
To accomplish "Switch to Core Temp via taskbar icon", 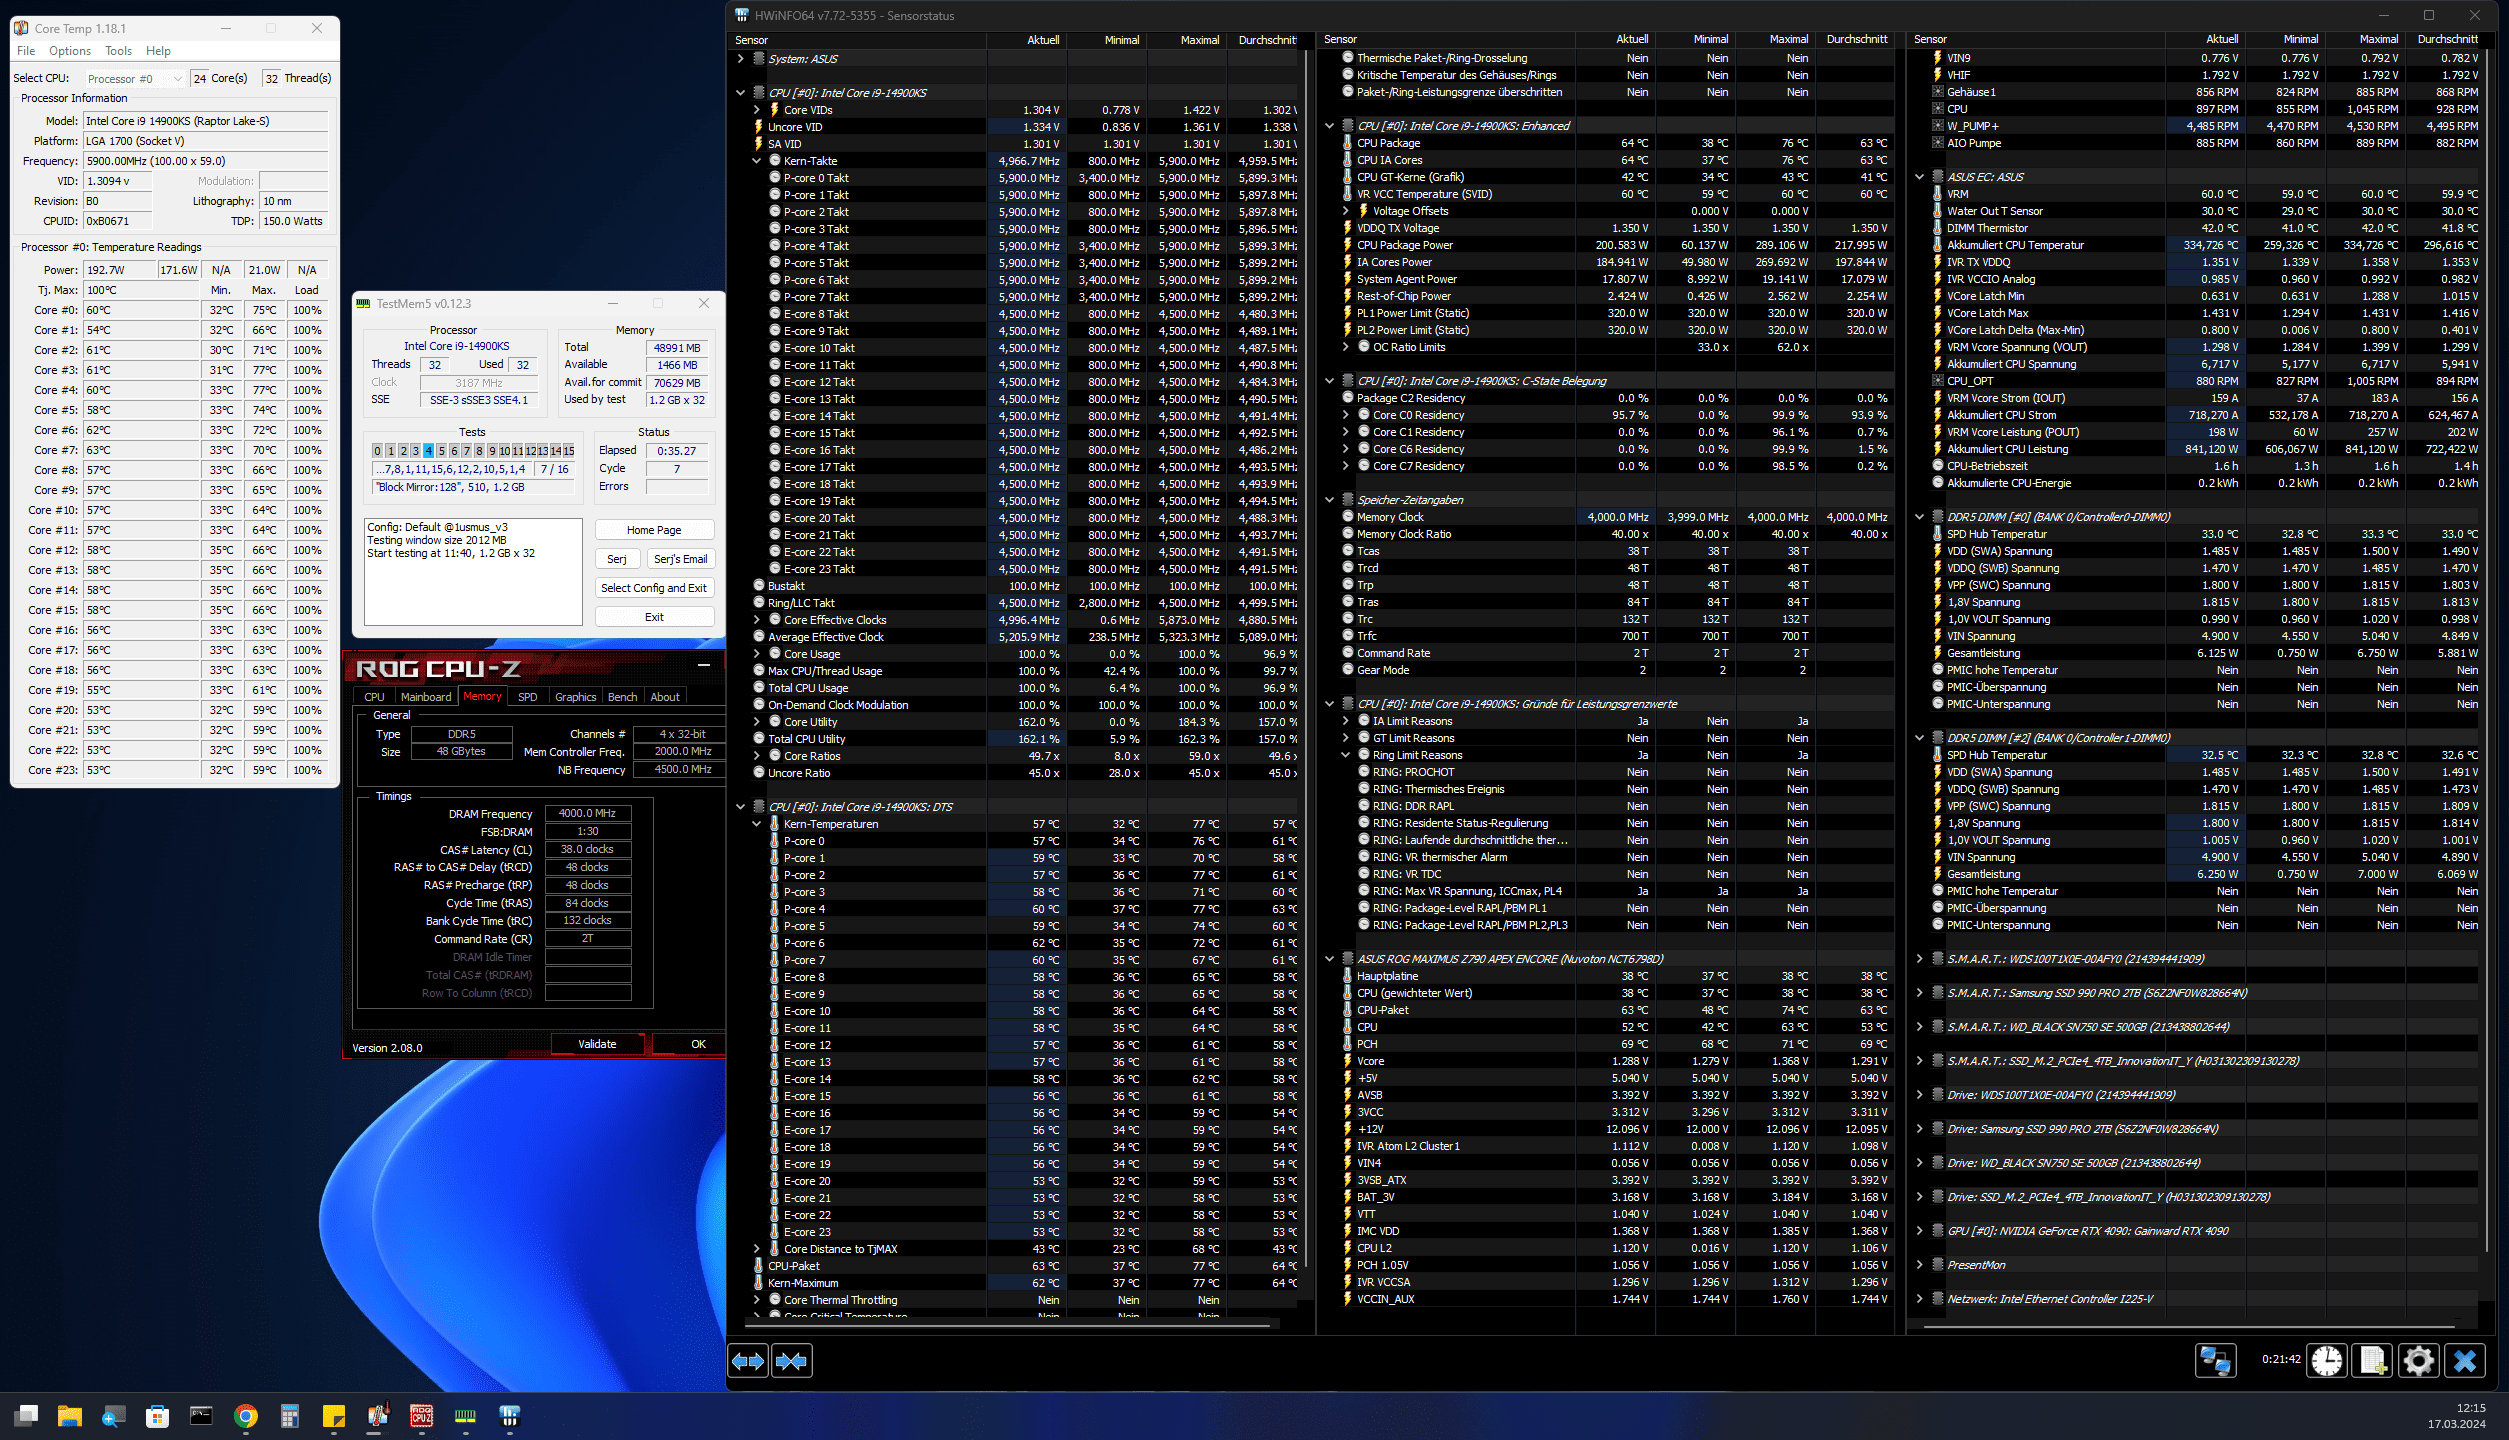I will [378, 1416].
